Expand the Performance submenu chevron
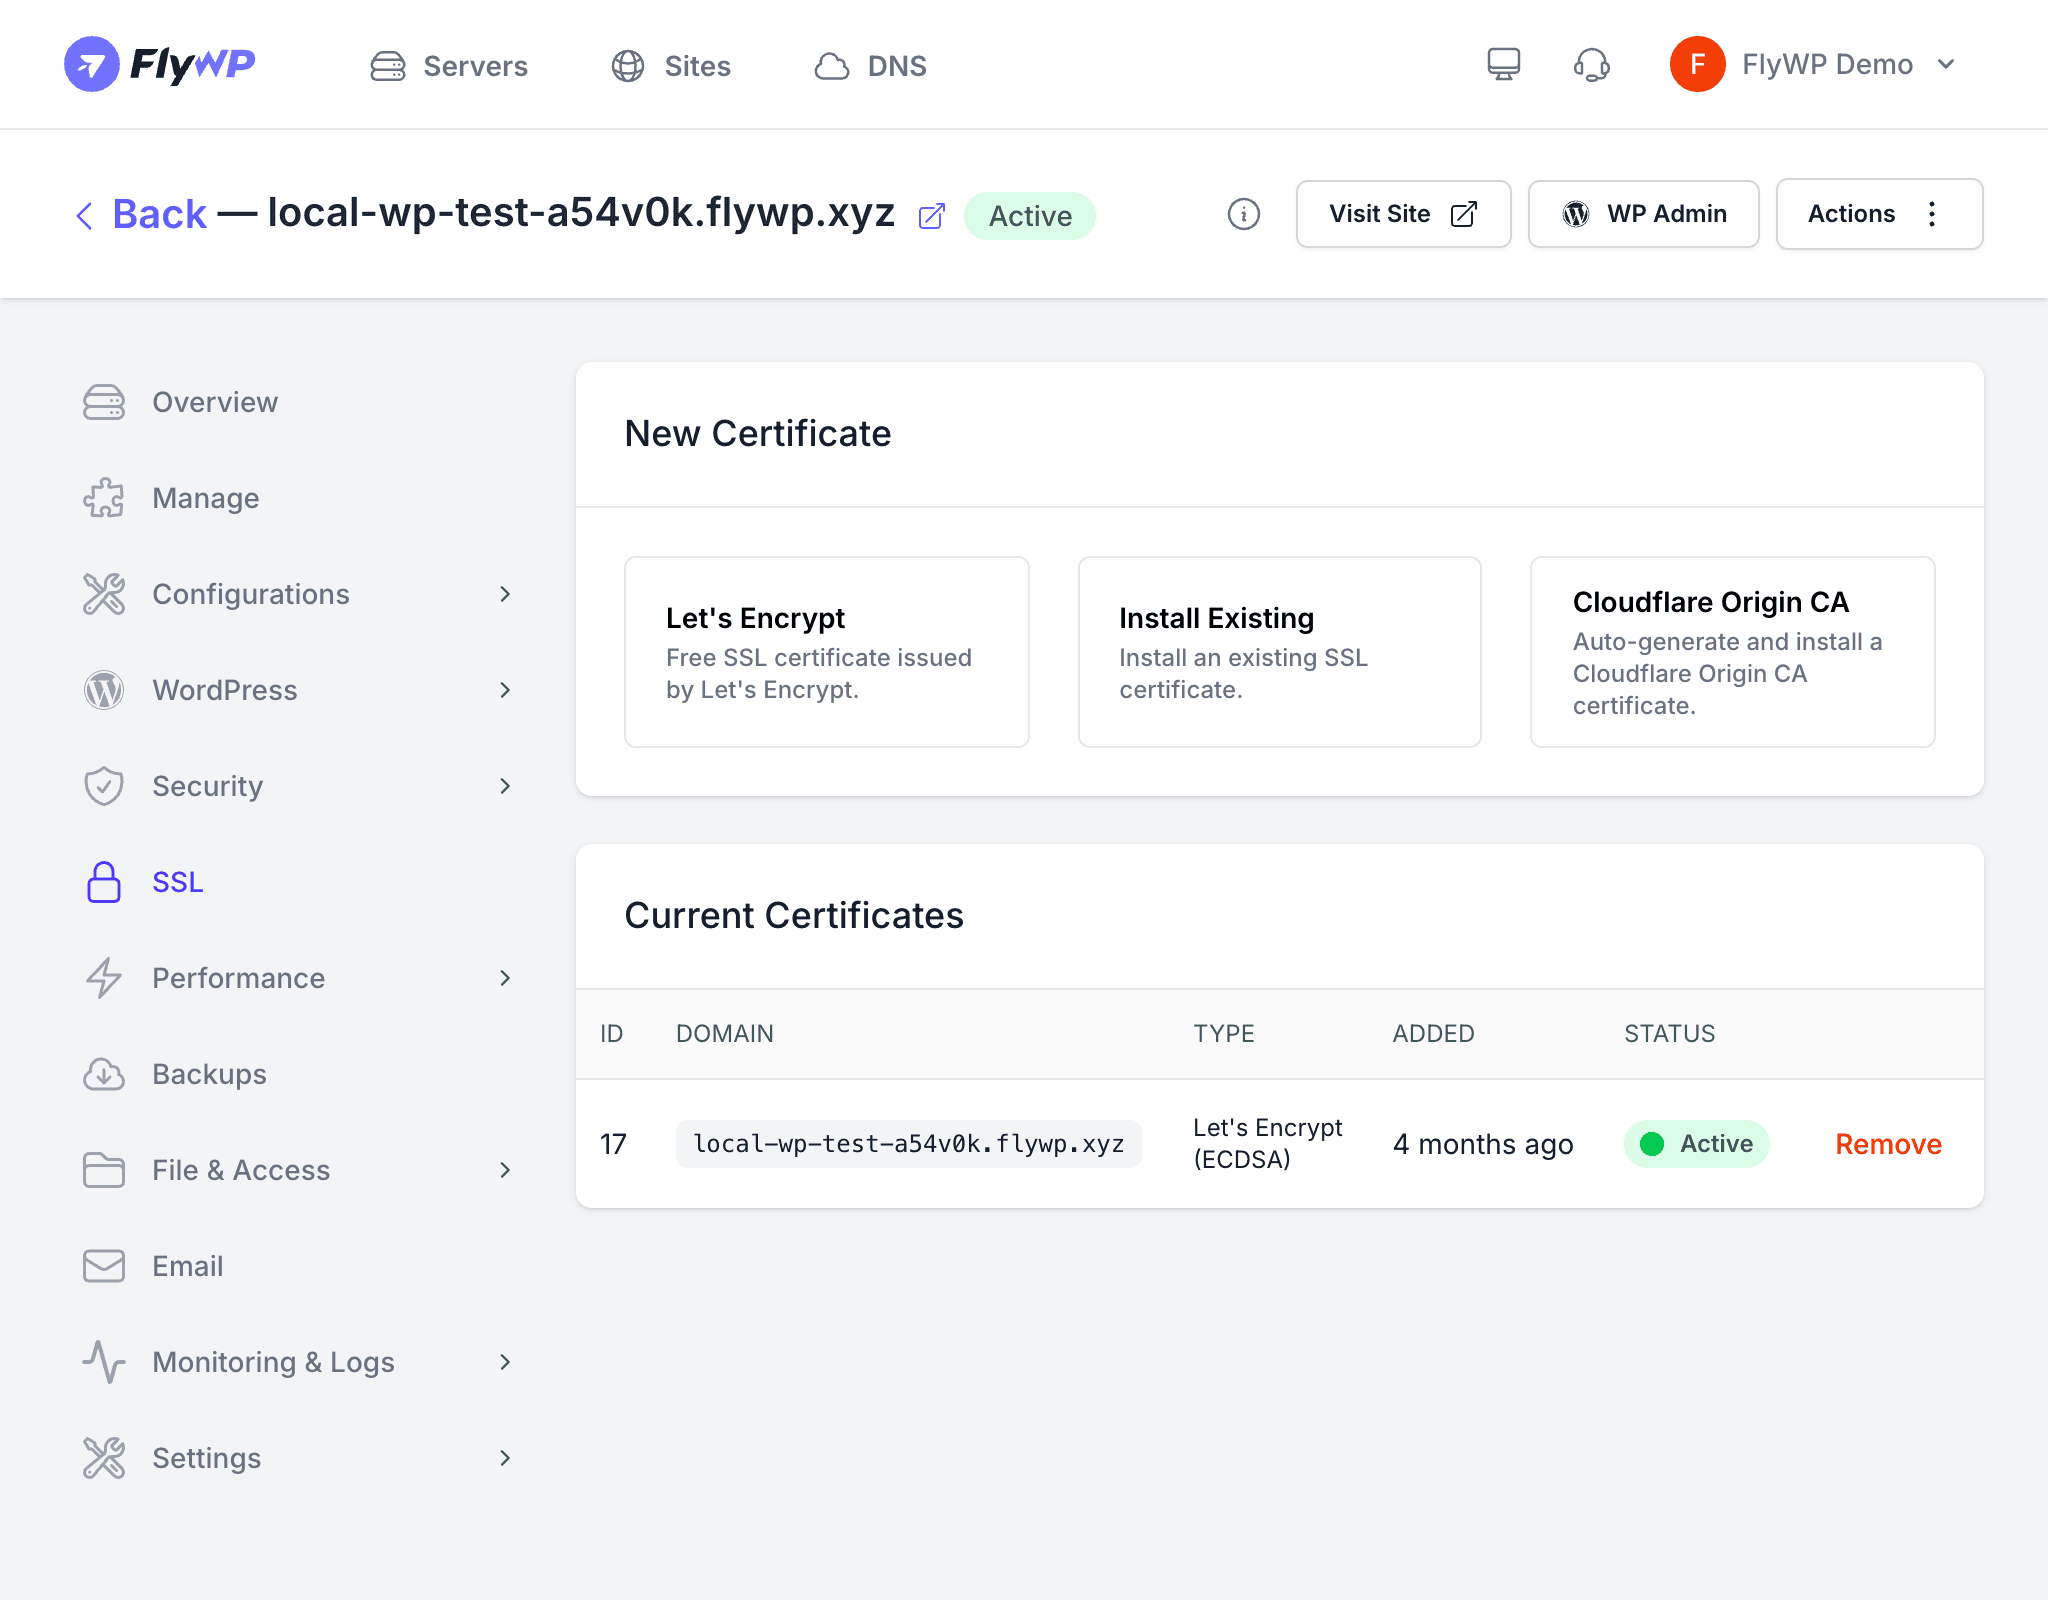The image size is (2048, 1600). click(505, 978)
